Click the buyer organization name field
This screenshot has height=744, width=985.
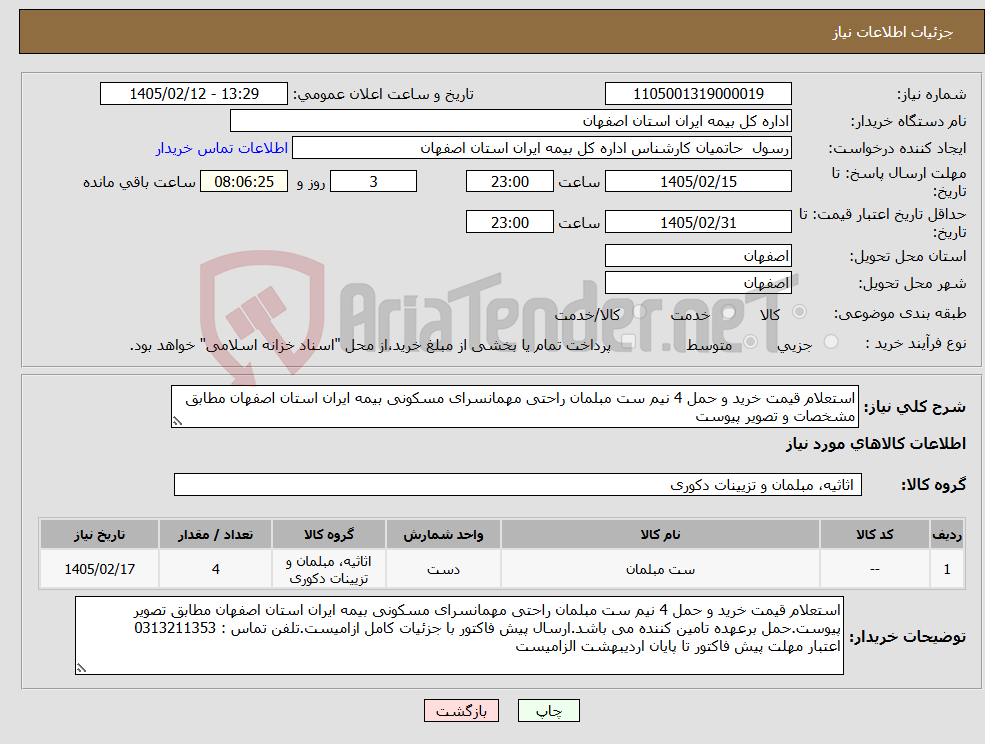pyautogui.click(x=511, y=121)
